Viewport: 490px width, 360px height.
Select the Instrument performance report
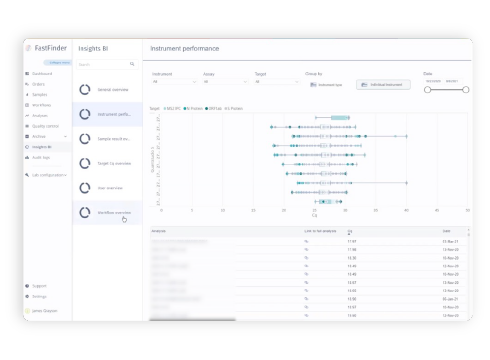tap(107, 114)
